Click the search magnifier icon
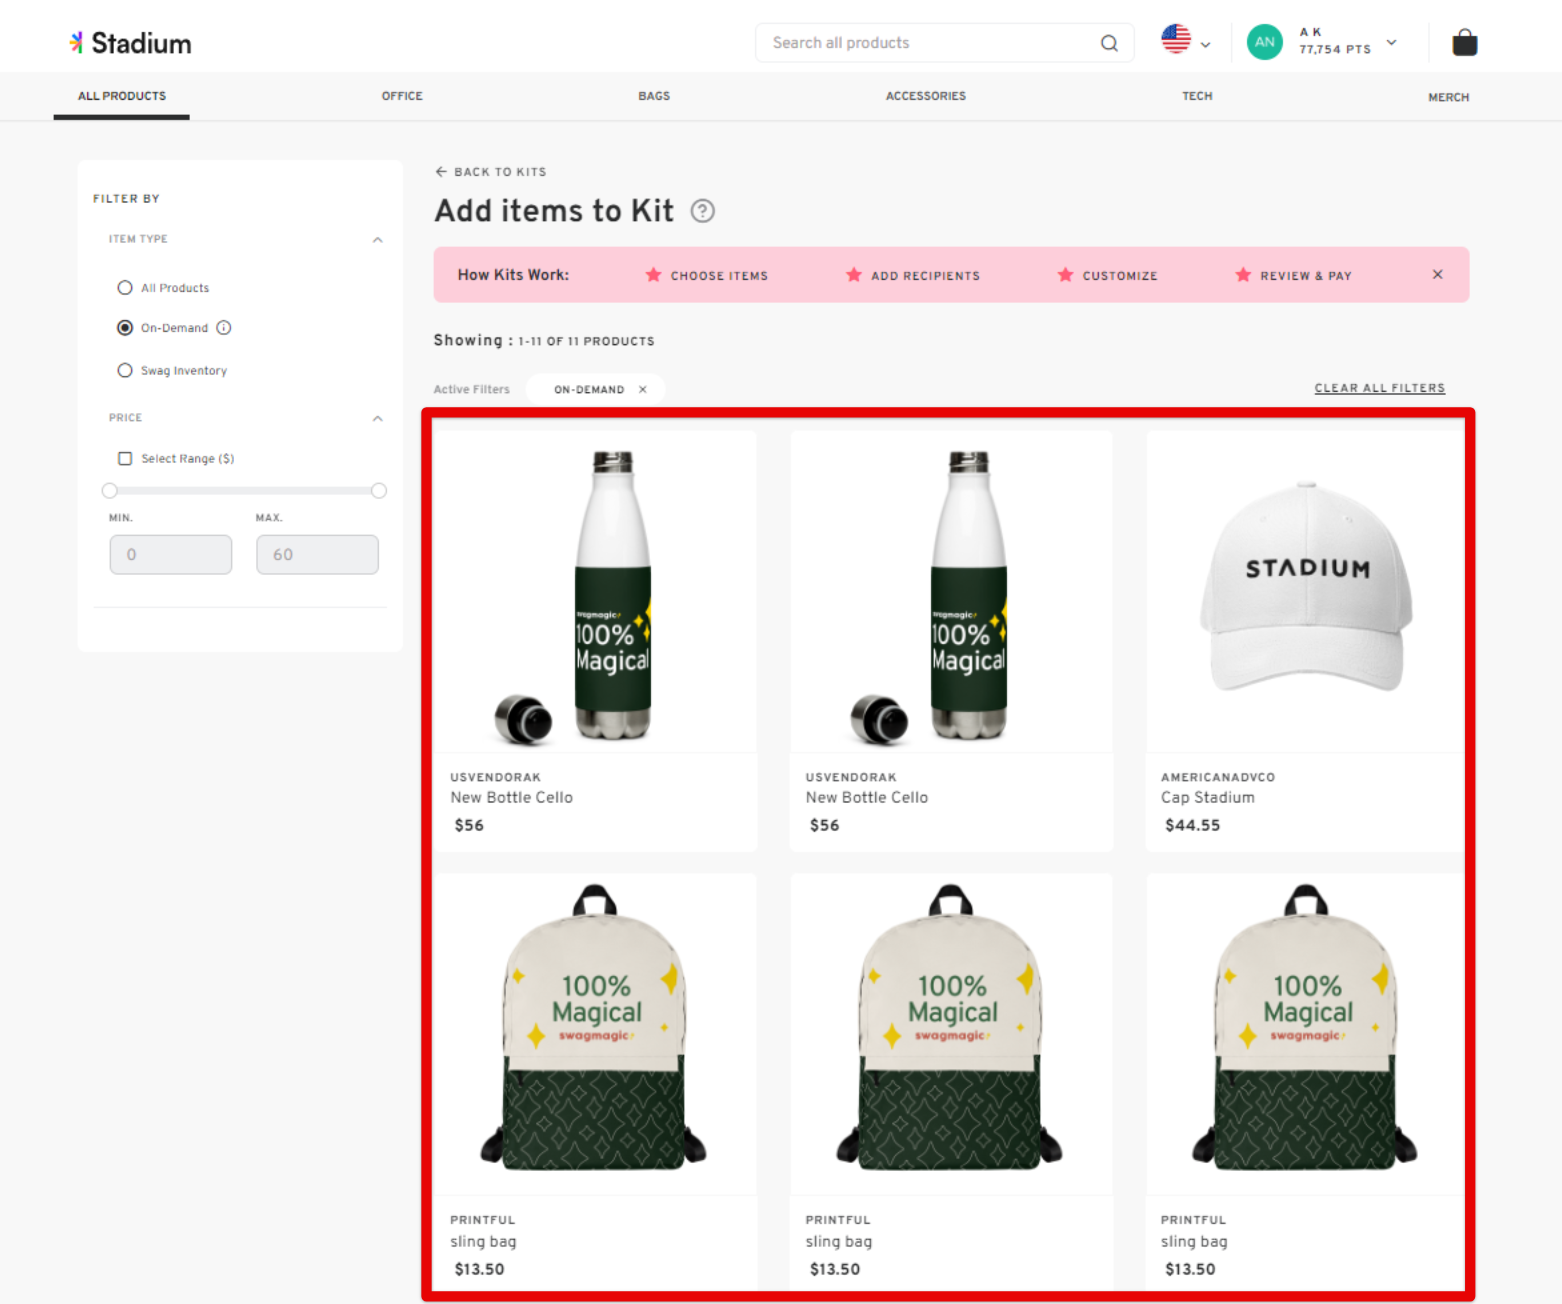This screenshot has height=1304, width=1562. tap(1108, 43)
